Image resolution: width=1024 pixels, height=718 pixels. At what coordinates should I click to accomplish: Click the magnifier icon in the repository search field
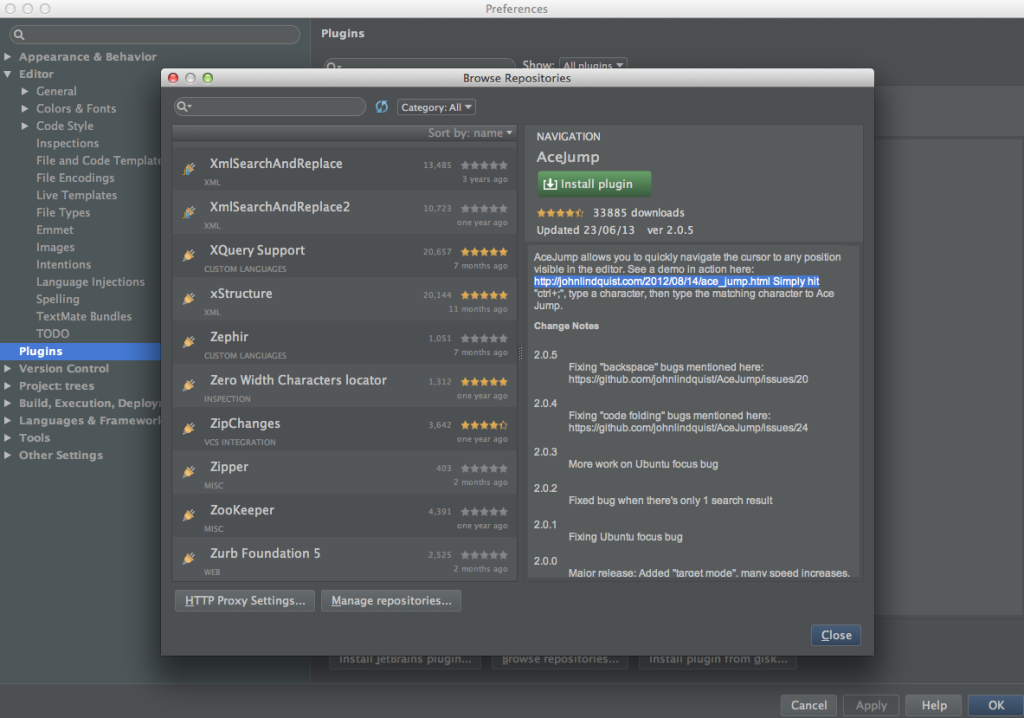[183, 105]
